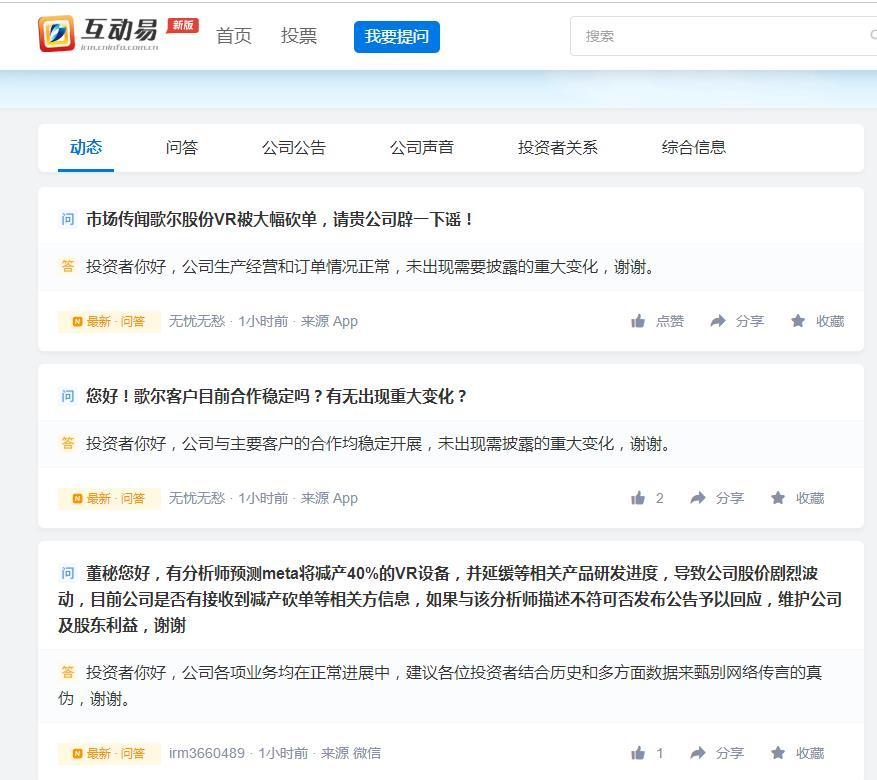The width and height of the screenshot is (877, 780).
Task: Switch to the 问答 tab
Action: (x=181, y=147)
